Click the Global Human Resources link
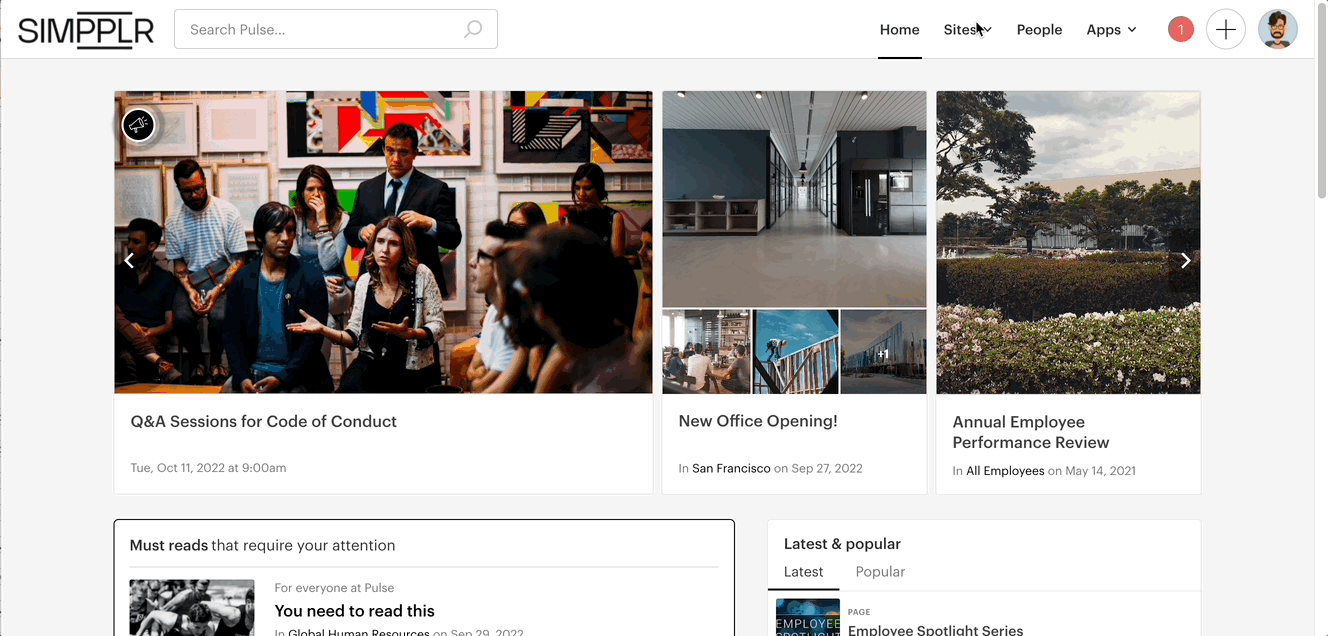This screenshot has width=1328, height=636. 359,632
